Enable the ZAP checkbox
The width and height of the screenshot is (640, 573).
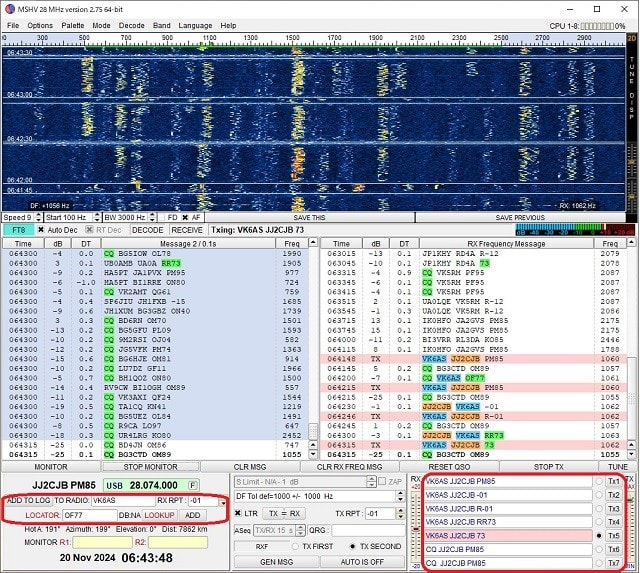pos(382,482)
